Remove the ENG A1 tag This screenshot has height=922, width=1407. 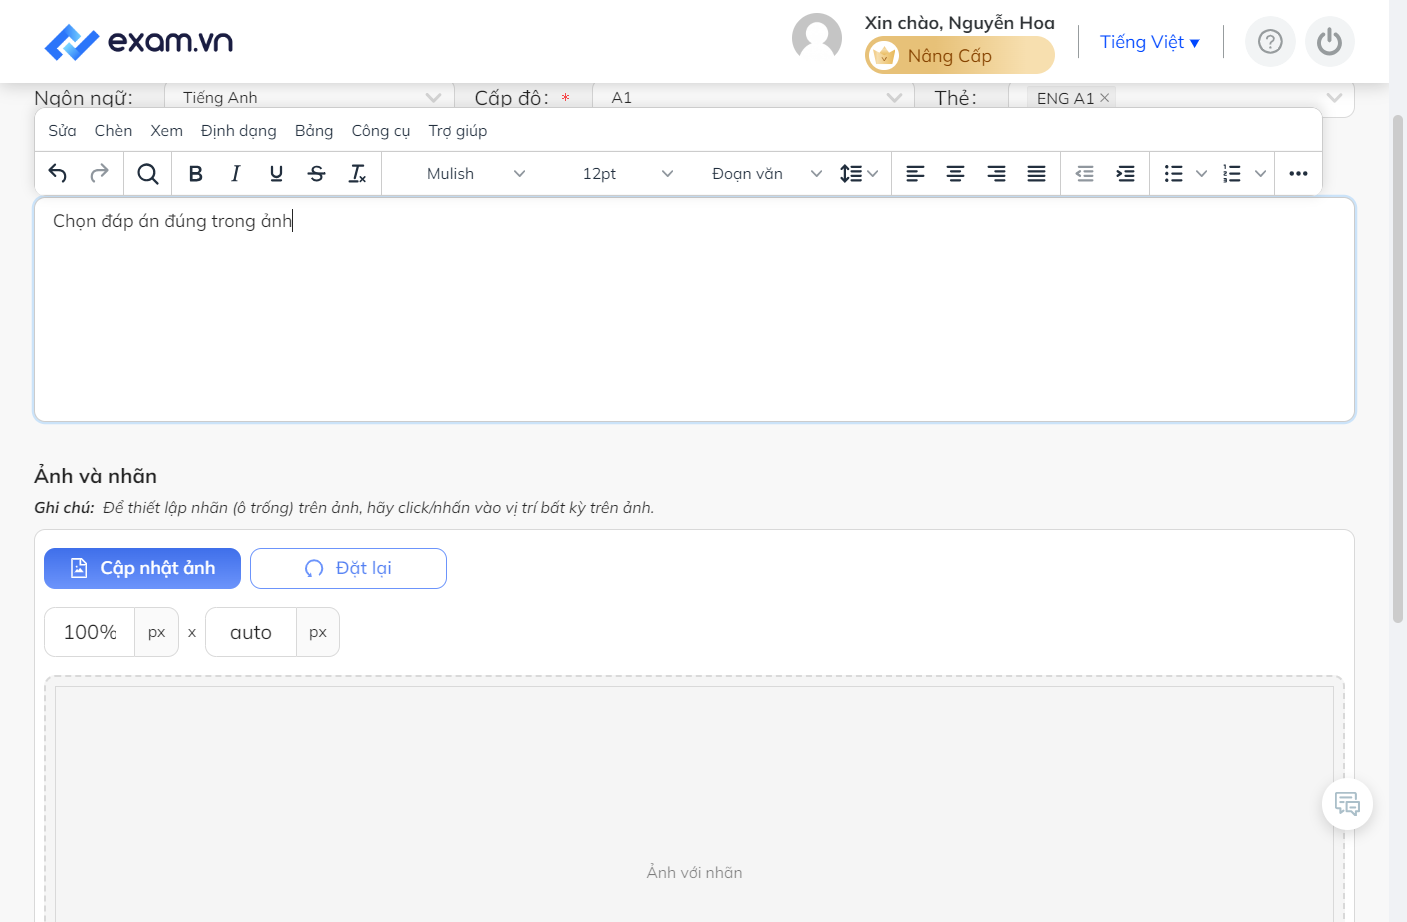click(x=1105, y=98)
